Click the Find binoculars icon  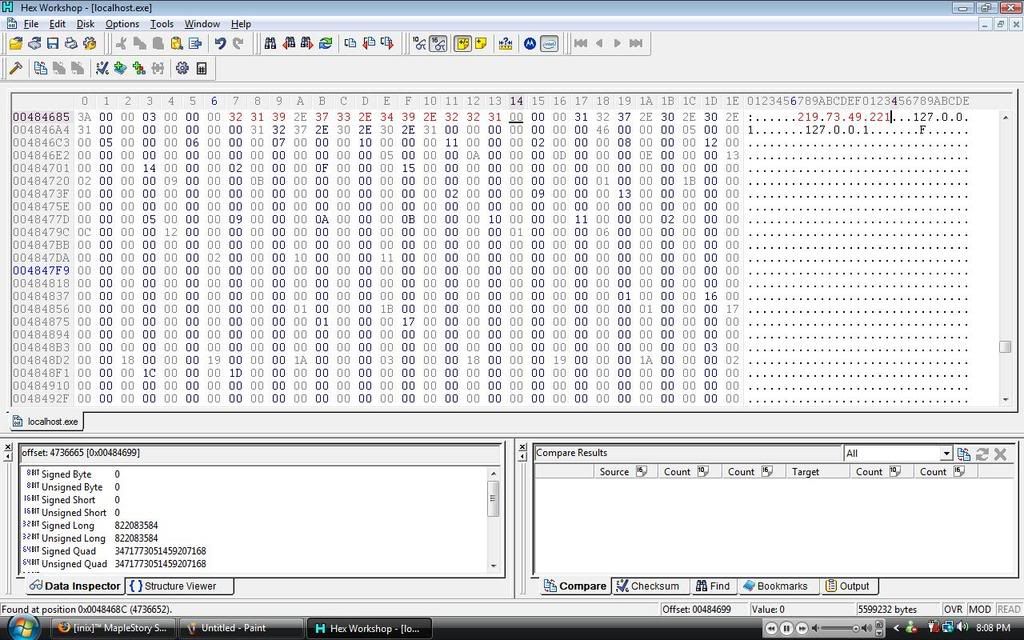click(270, 44)
